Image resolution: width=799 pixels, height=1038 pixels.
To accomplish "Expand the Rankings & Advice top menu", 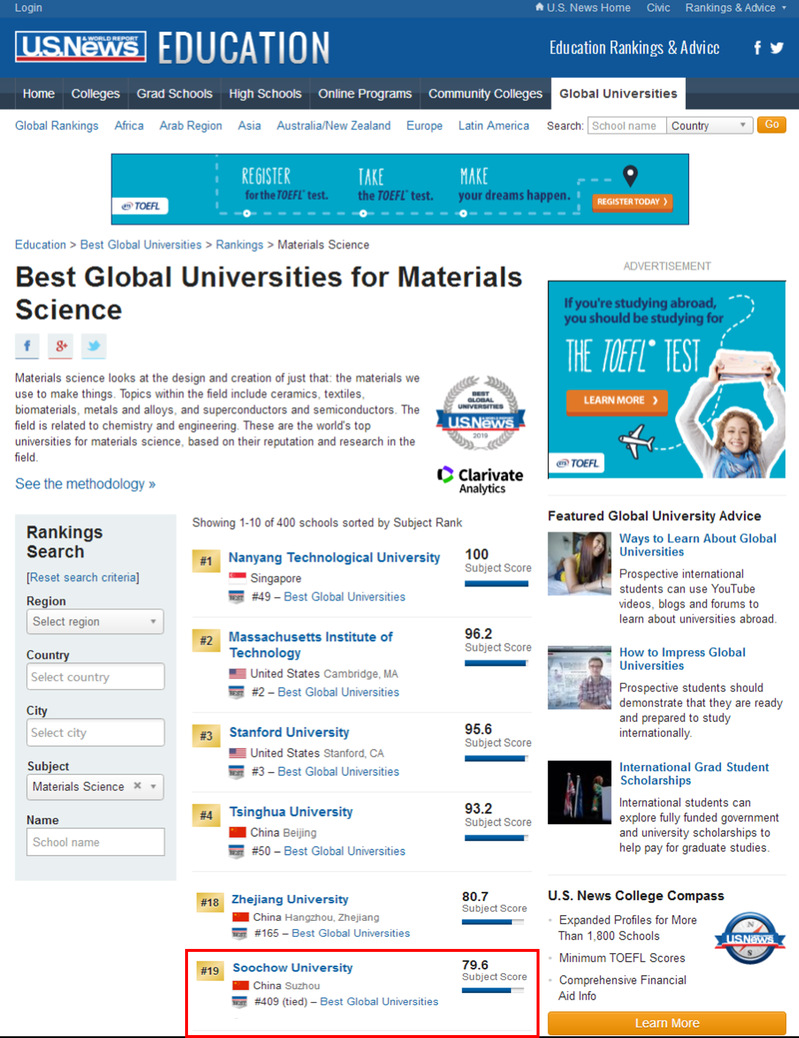I will 735,8.
